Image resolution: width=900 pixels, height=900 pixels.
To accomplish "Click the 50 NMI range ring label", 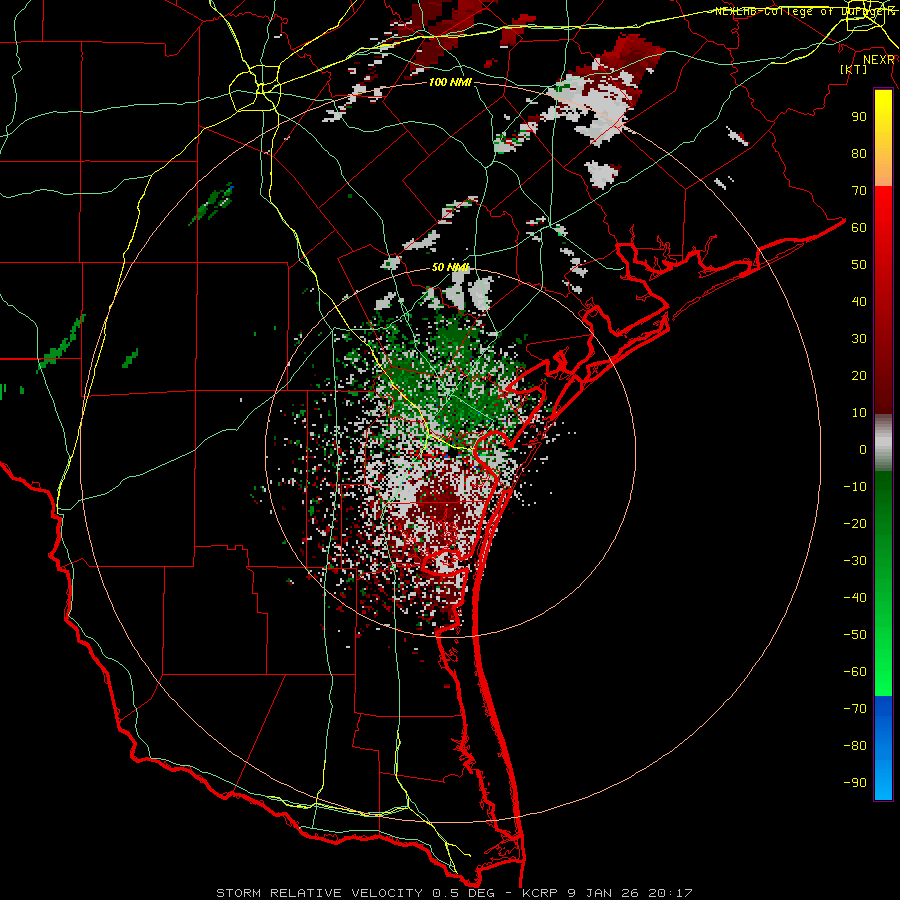I will 450,267.
